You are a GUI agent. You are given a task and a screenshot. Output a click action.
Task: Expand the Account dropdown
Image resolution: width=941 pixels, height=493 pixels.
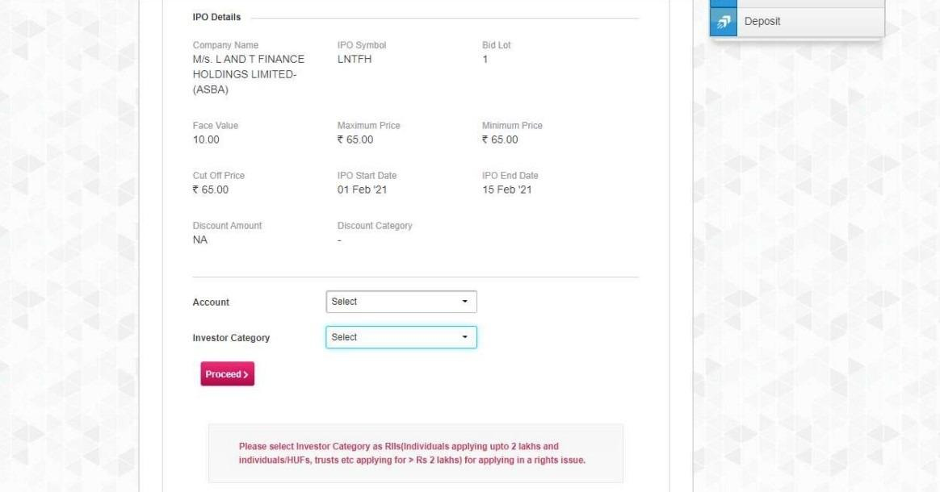tap(401, 302)
